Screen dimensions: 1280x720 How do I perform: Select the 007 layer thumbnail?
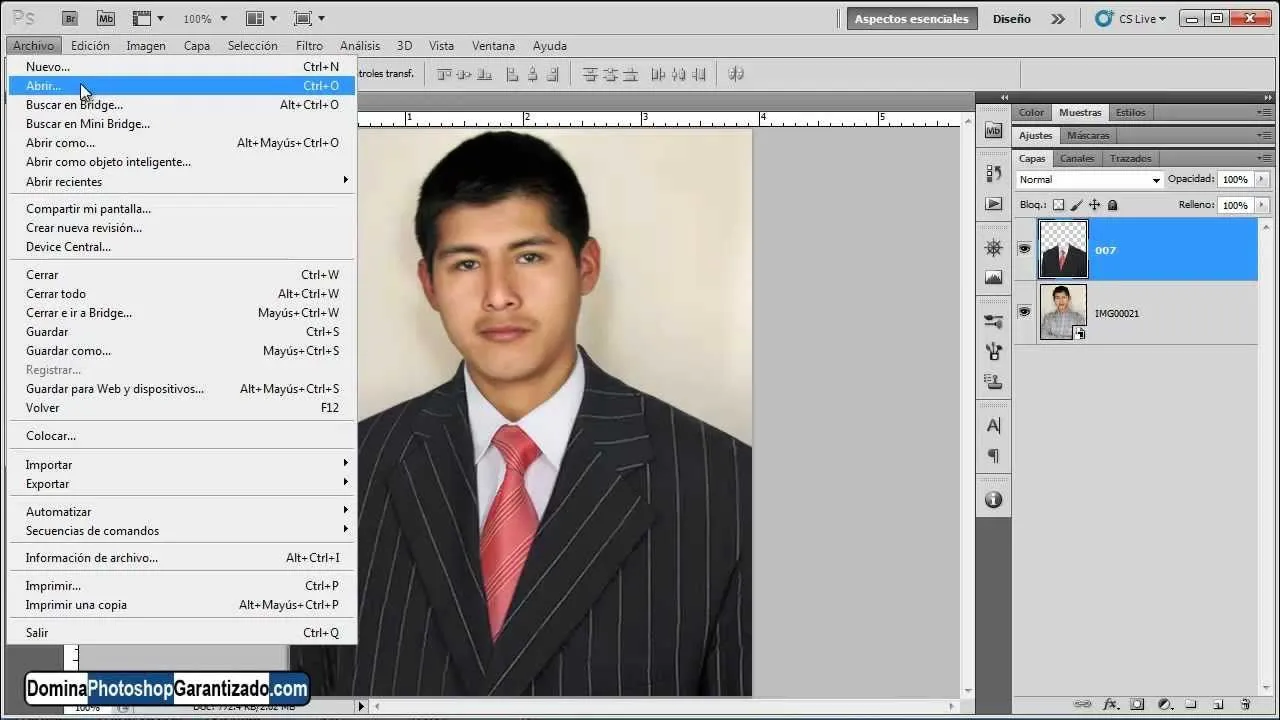1063,249
